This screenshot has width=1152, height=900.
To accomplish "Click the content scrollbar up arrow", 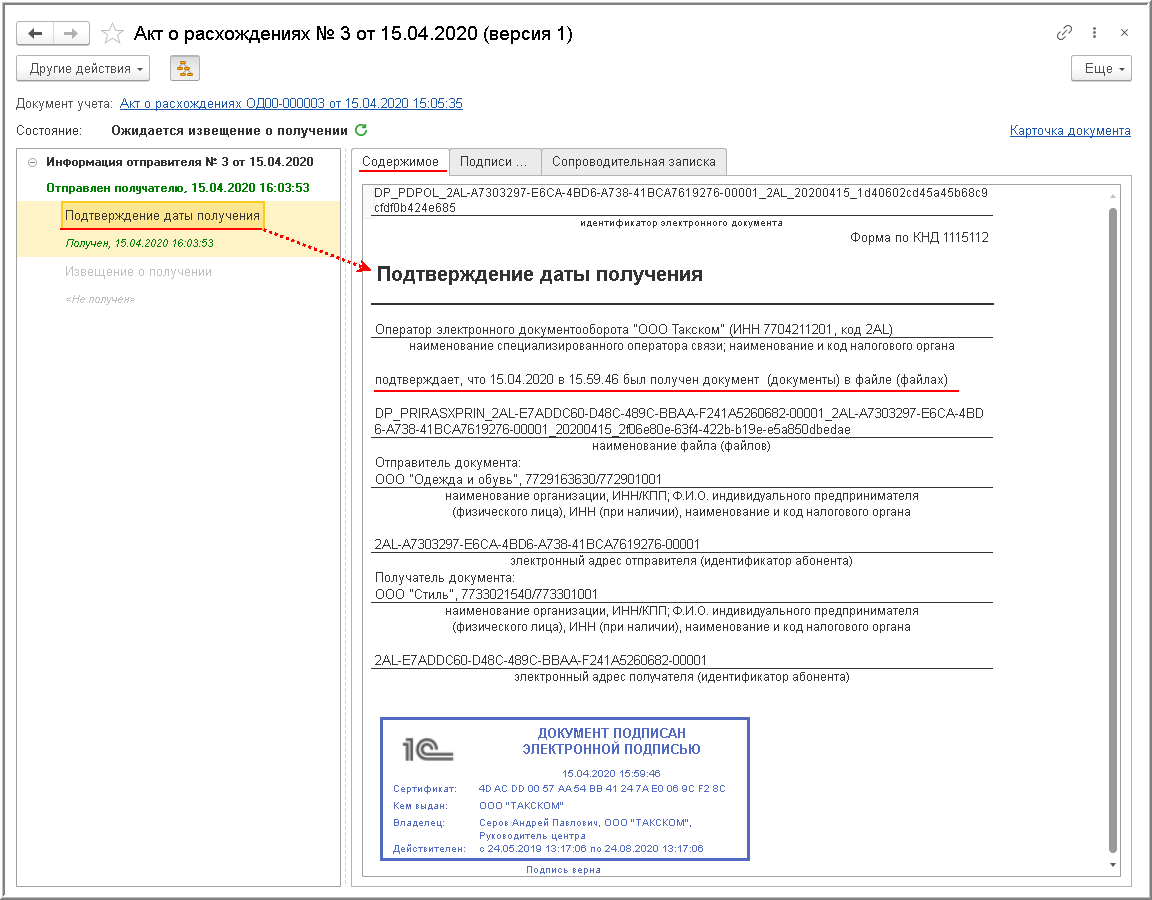I will pyautogui.click(x=1113, y=196).
